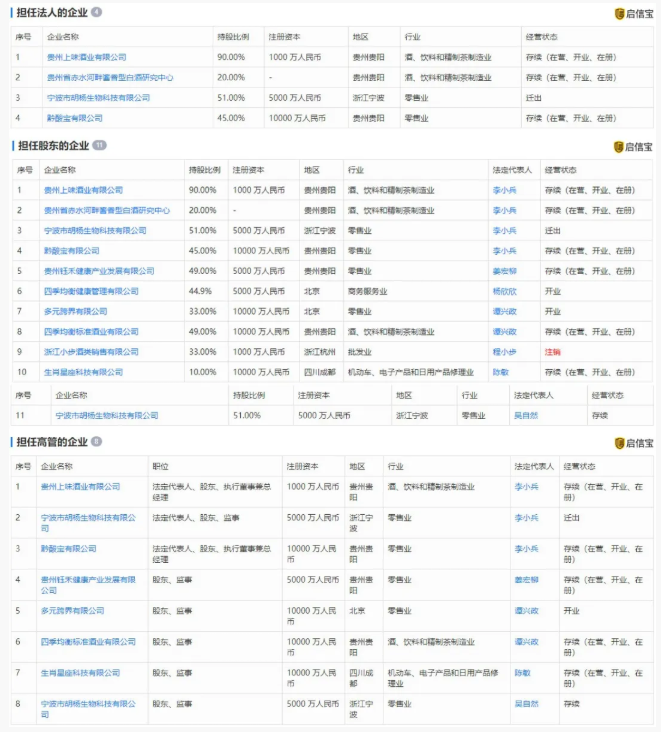The image size is (661, 732).
Task: Click the 迁出 status in 担任法人 table
Action: (534, 98)
